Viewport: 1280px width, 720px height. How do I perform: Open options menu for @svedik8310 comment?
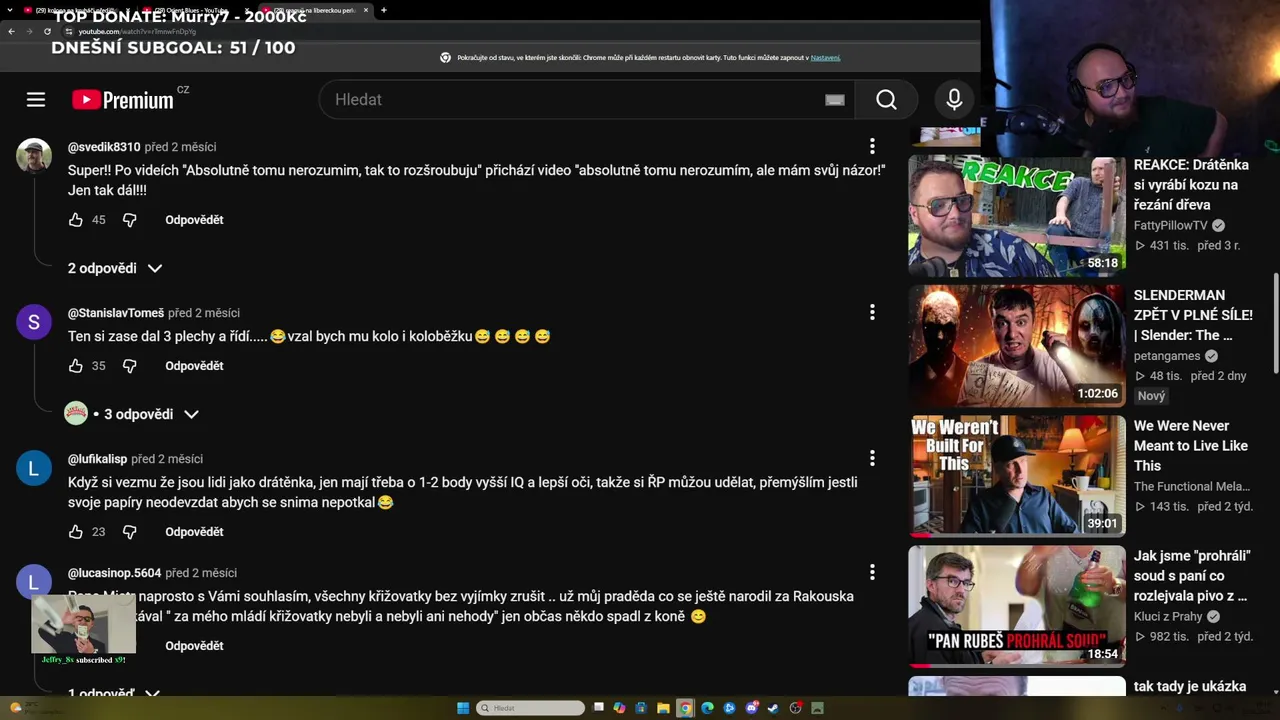872,147
